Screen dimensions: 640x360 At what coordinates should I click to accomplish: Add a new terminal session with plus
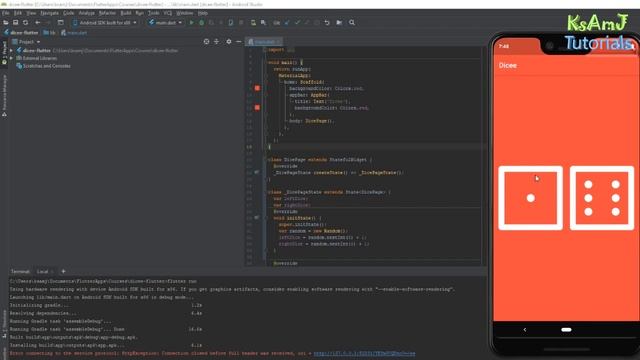point(63,271)
